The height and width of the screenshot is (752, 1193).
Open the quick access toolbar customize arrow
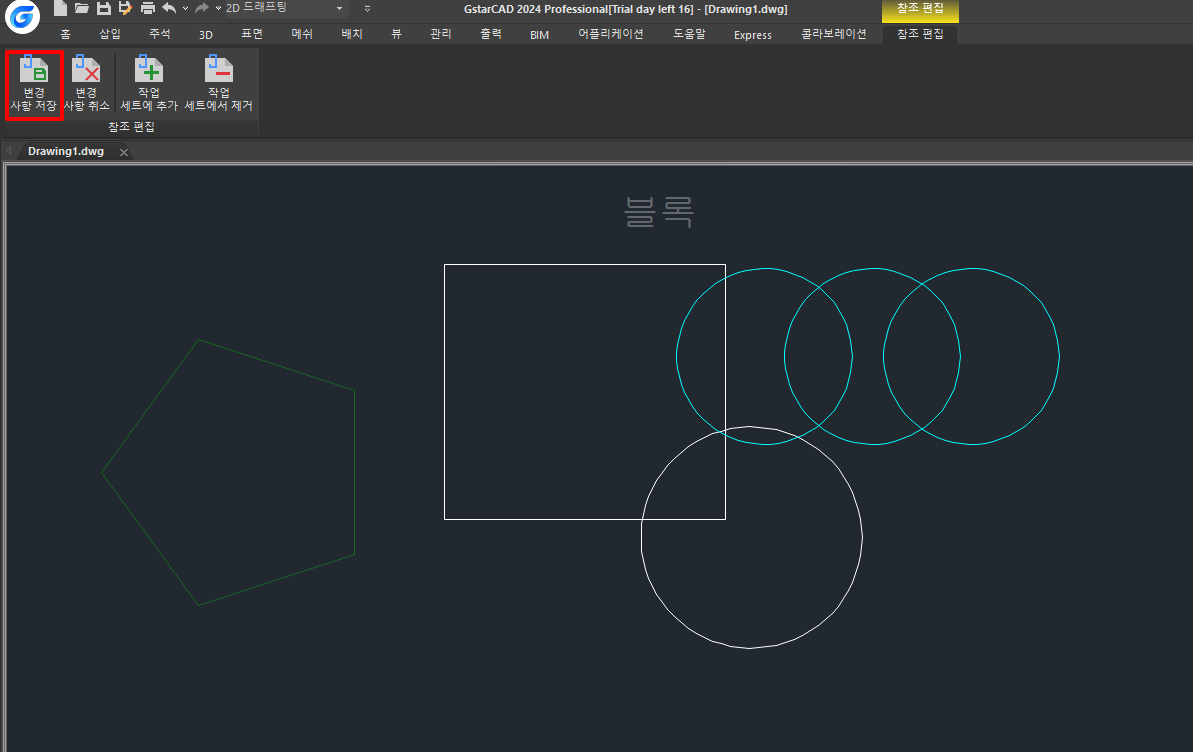pos(367,8)
